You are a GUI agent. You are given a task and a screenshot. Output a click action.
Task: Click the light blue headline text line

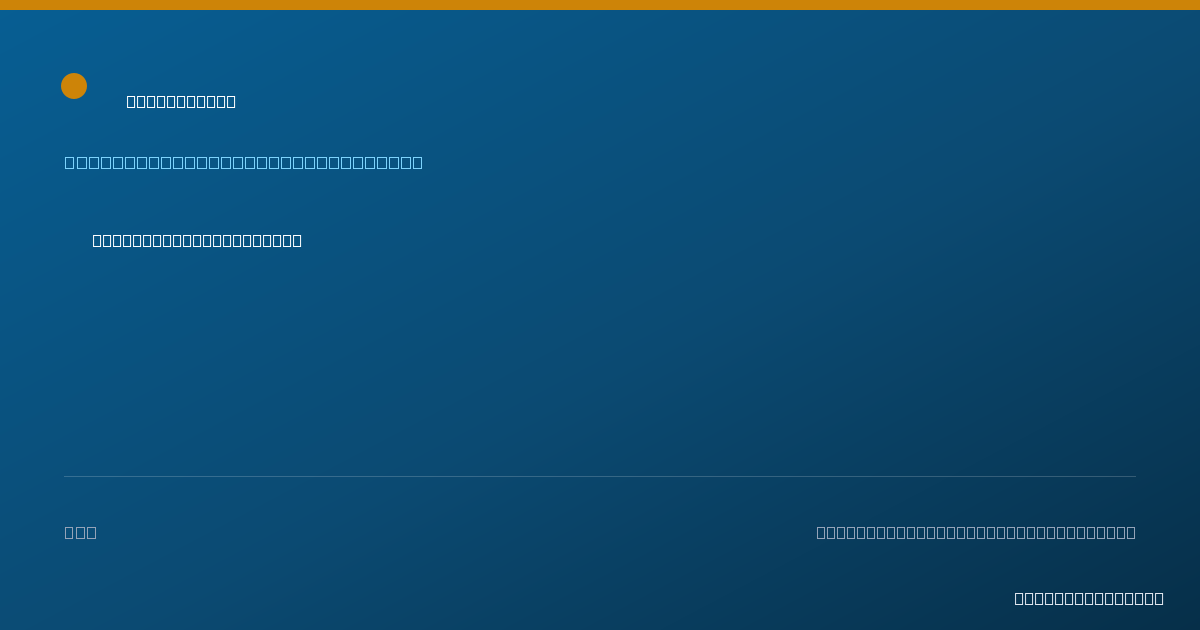(244, 162)
